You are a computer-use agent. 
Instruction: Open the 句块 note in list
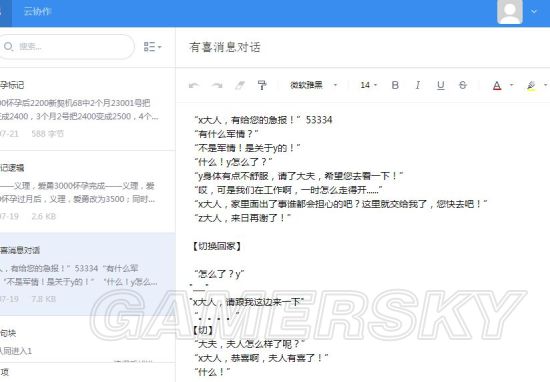coord(88,340)
